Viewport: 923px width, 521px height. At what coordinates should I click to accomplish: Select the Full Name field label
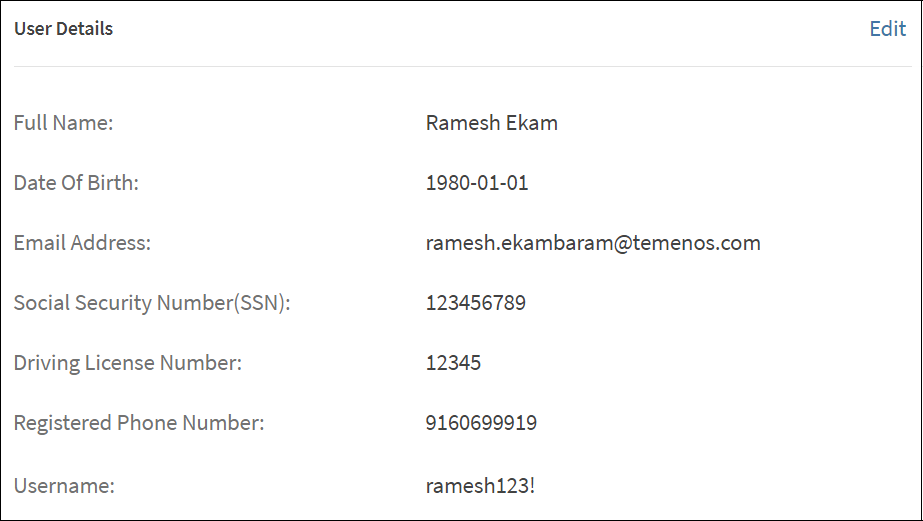point(63,124)
